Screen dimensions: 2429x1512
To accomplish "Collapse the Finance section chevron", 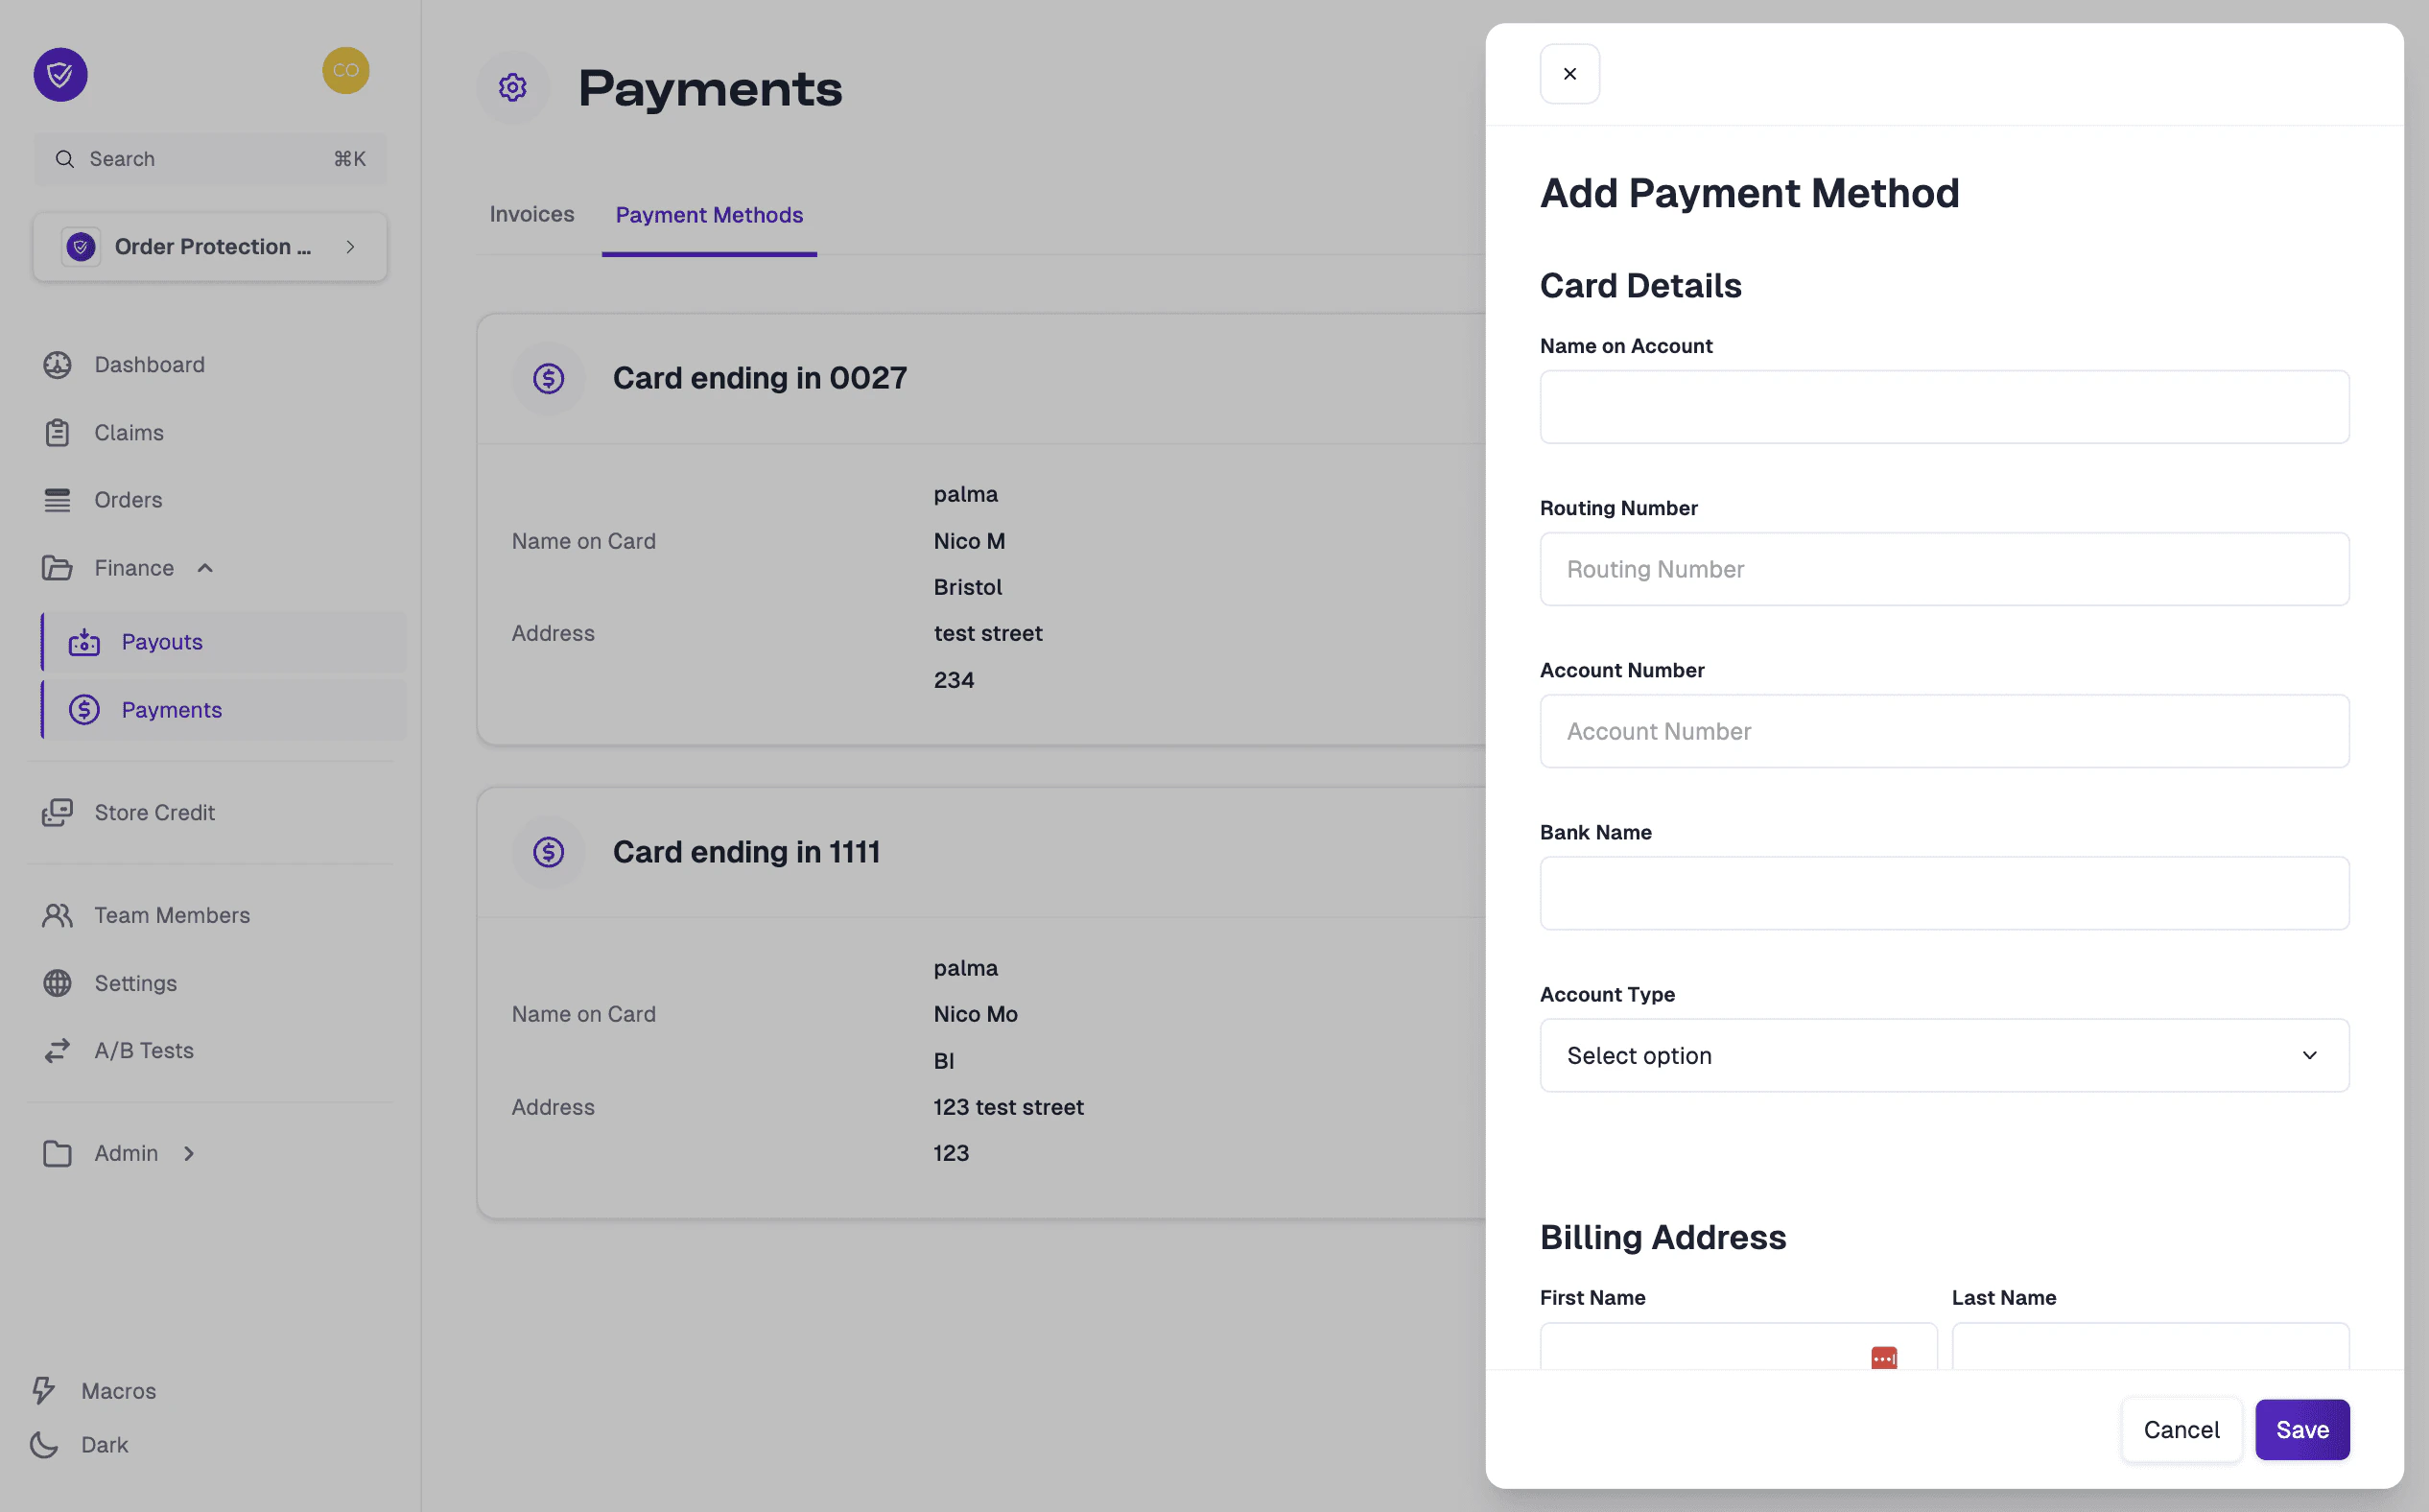I will click(x=205, y=567).
